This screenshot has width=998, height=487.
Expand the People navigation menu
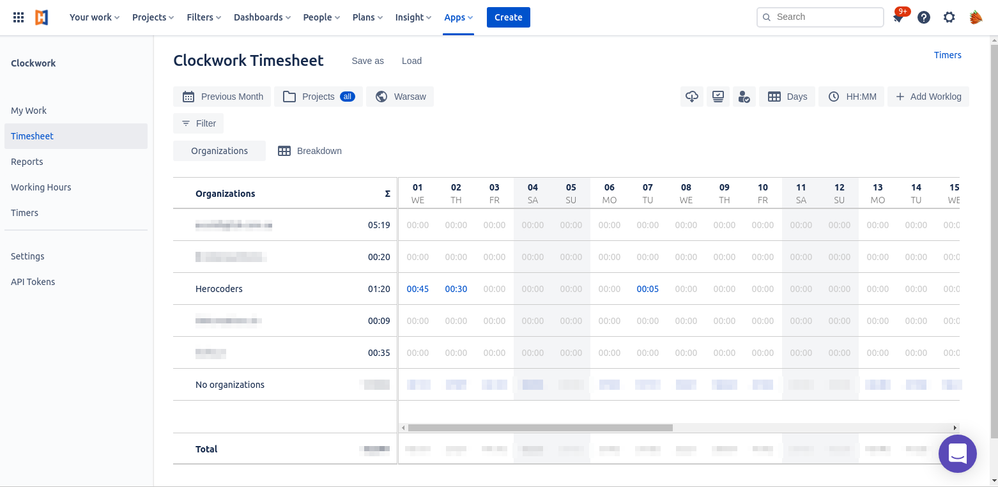click(x=321, y=17)
